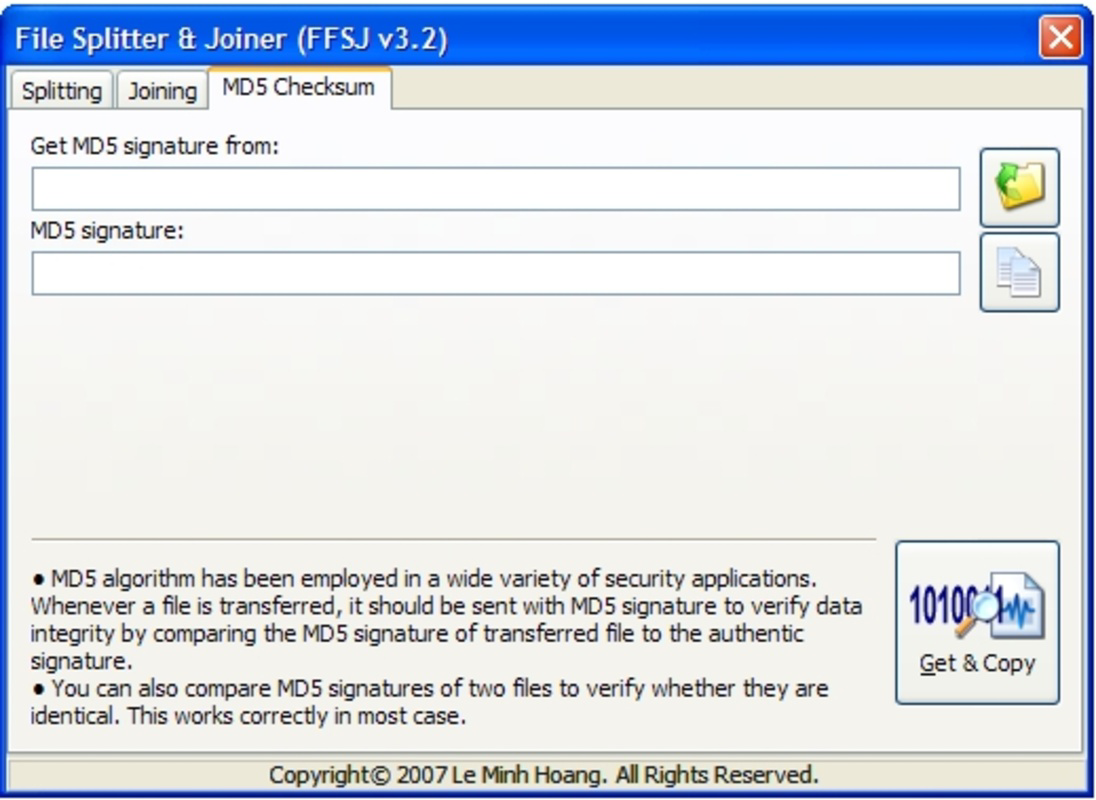Focus the 'MD5 signature' output field
The height and width of the screenshot is (800, 1096).
pos(496,273)
